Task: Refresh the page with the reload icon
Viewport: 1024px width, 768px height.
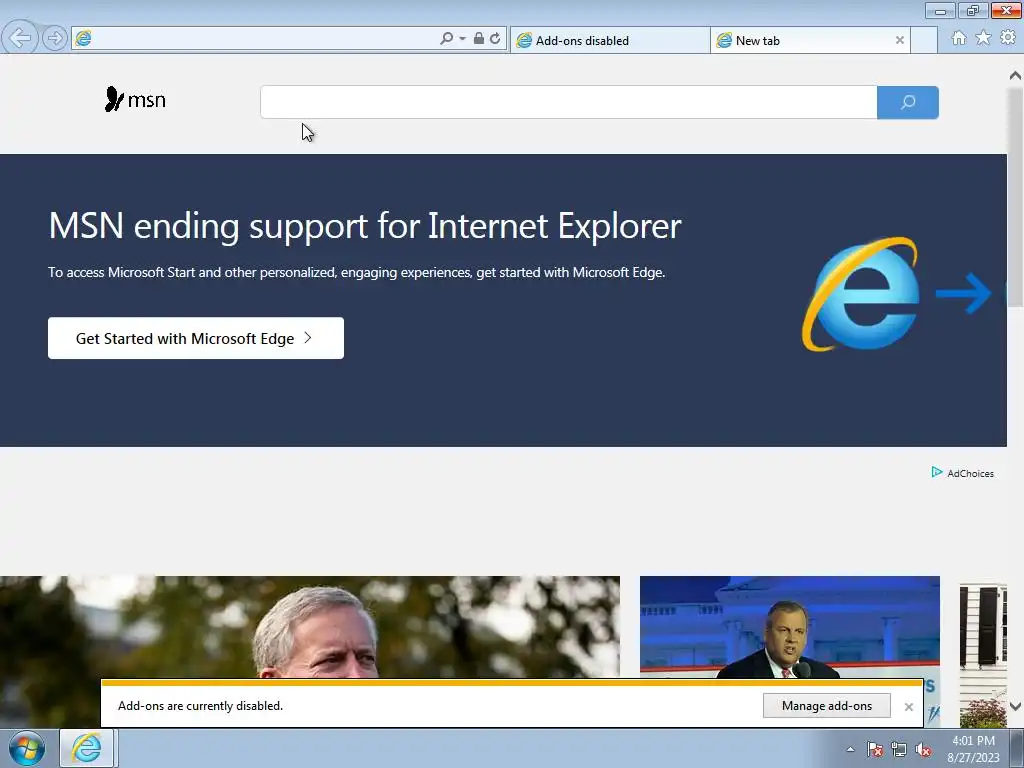Action: pyautogui.click(x=495, y=39)
